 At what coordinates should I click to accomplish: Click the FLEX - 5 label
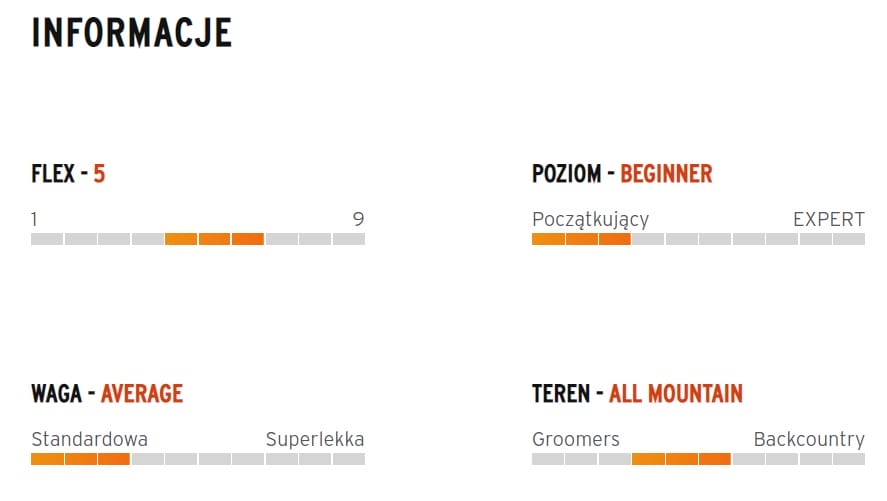pos(68,174)
